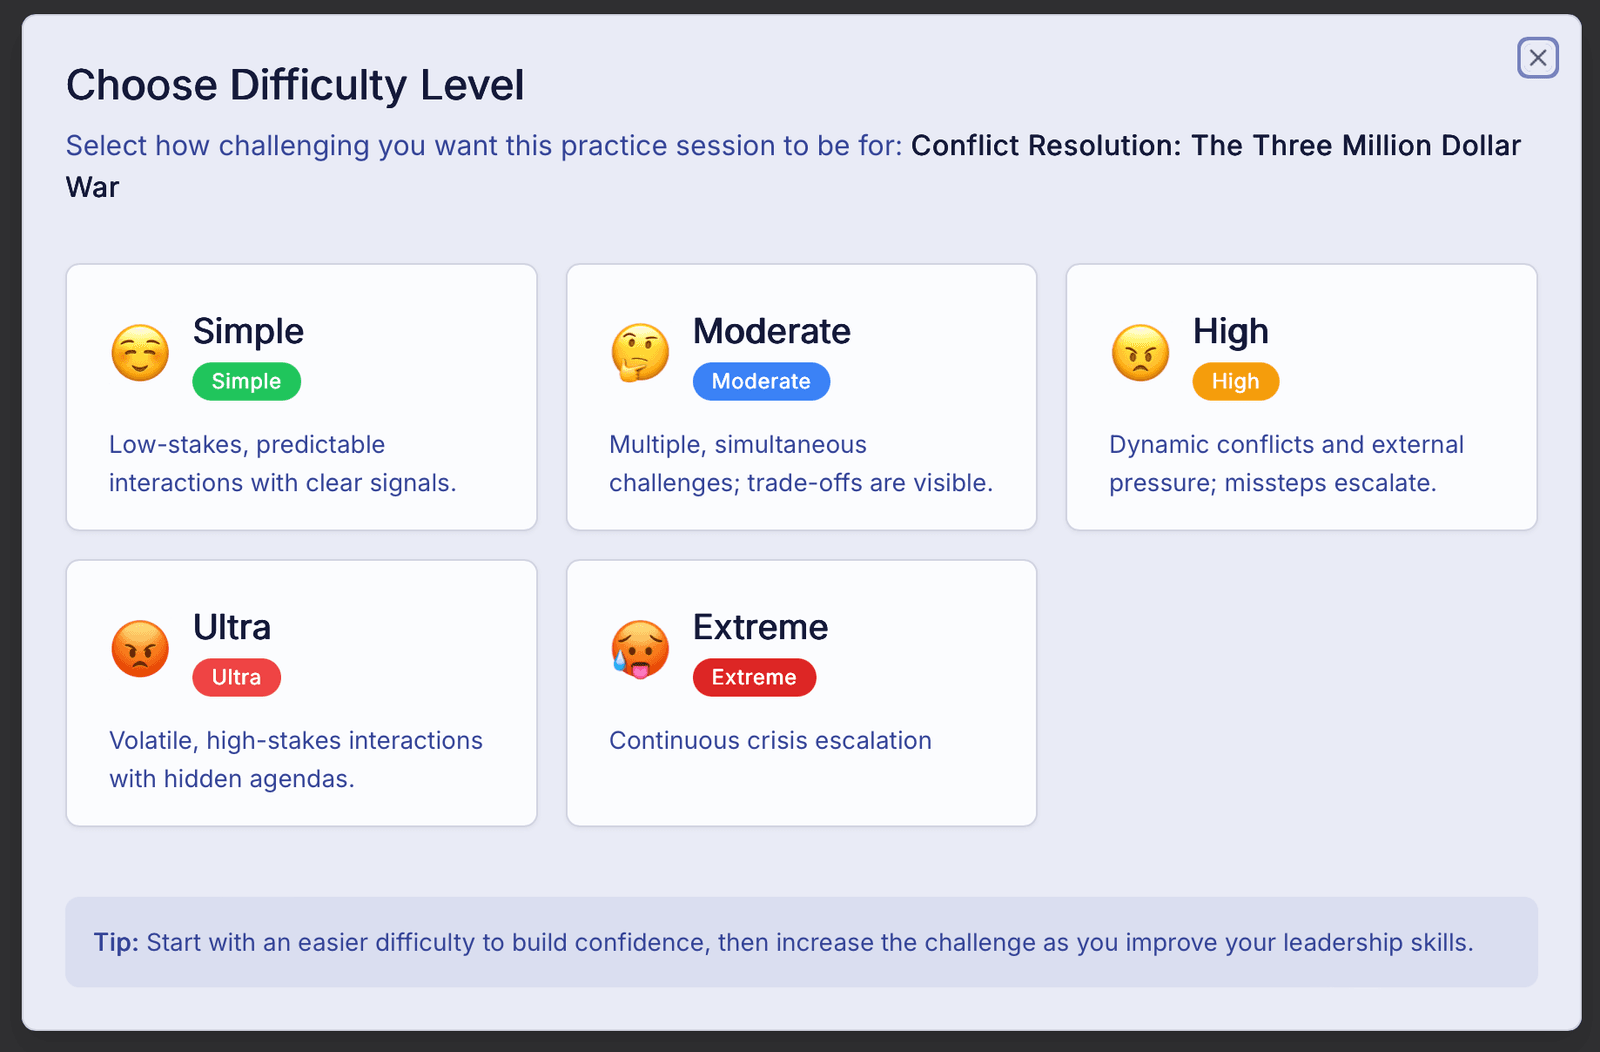The height and width of the screenshot is (1052, 1600).
Task: Select the Ultra difficulty card
Action: (x=300, y=692)
